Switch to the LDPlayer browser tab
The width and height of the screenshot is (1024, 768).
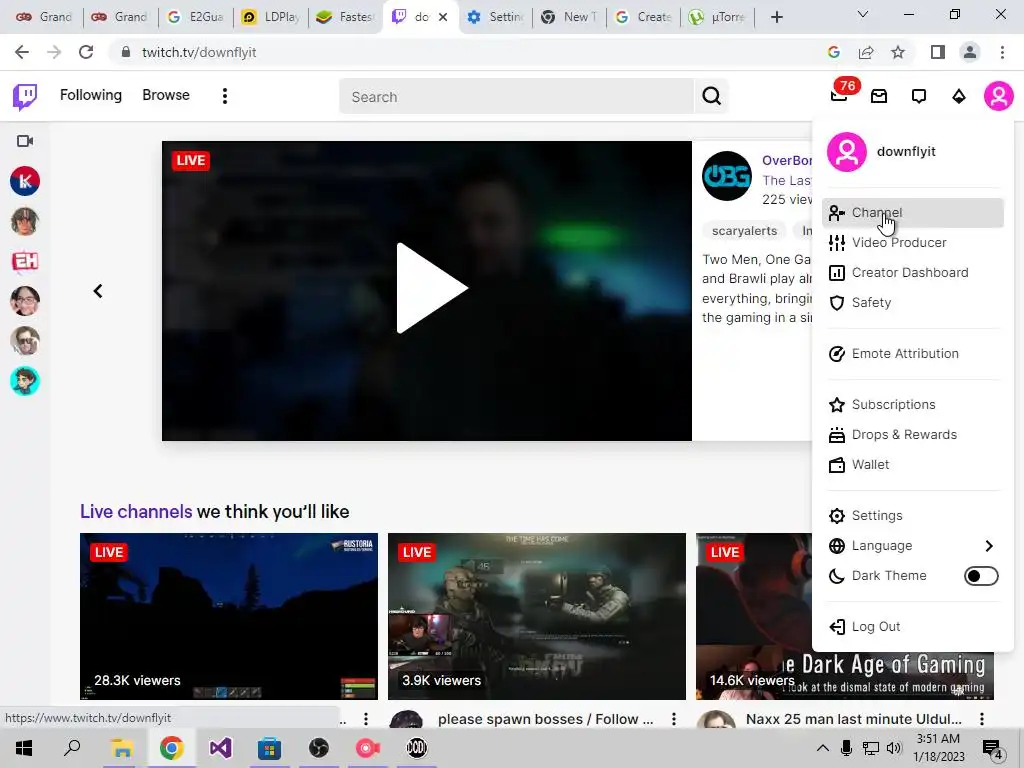(x=272, y=17)
